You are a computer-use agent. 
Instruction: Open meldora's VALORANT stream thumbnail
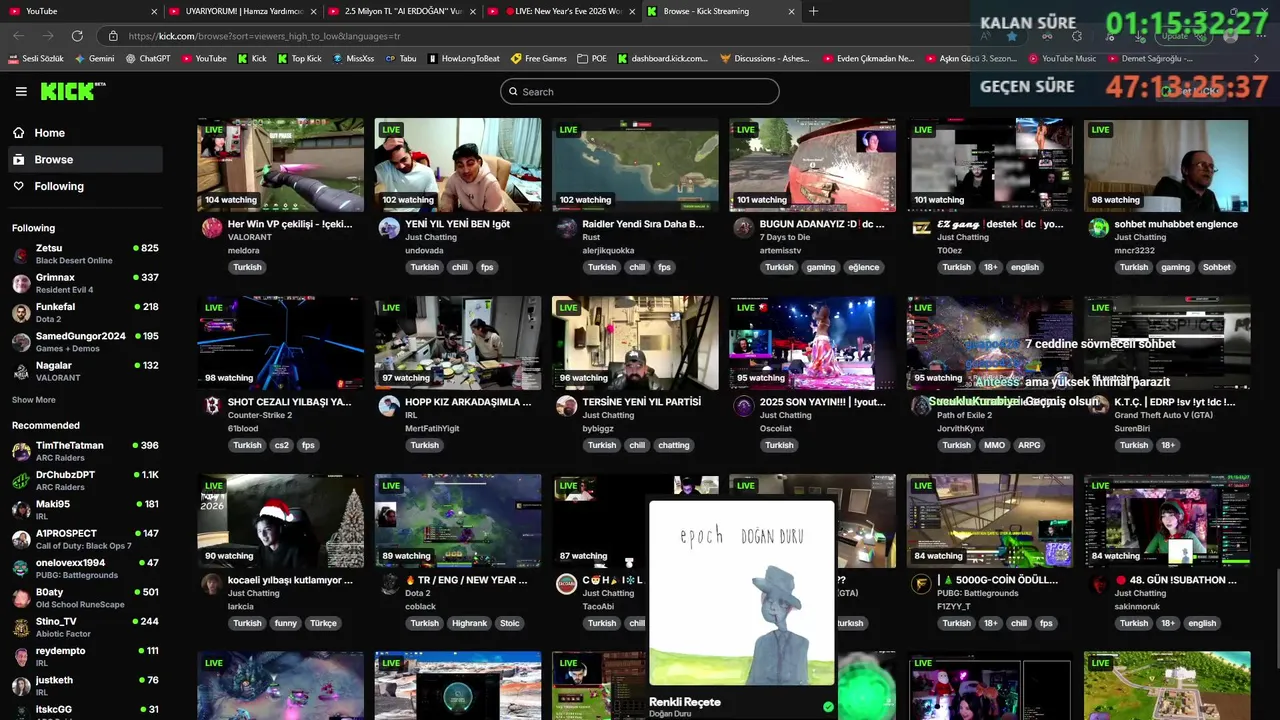click(x=280, y=165)
